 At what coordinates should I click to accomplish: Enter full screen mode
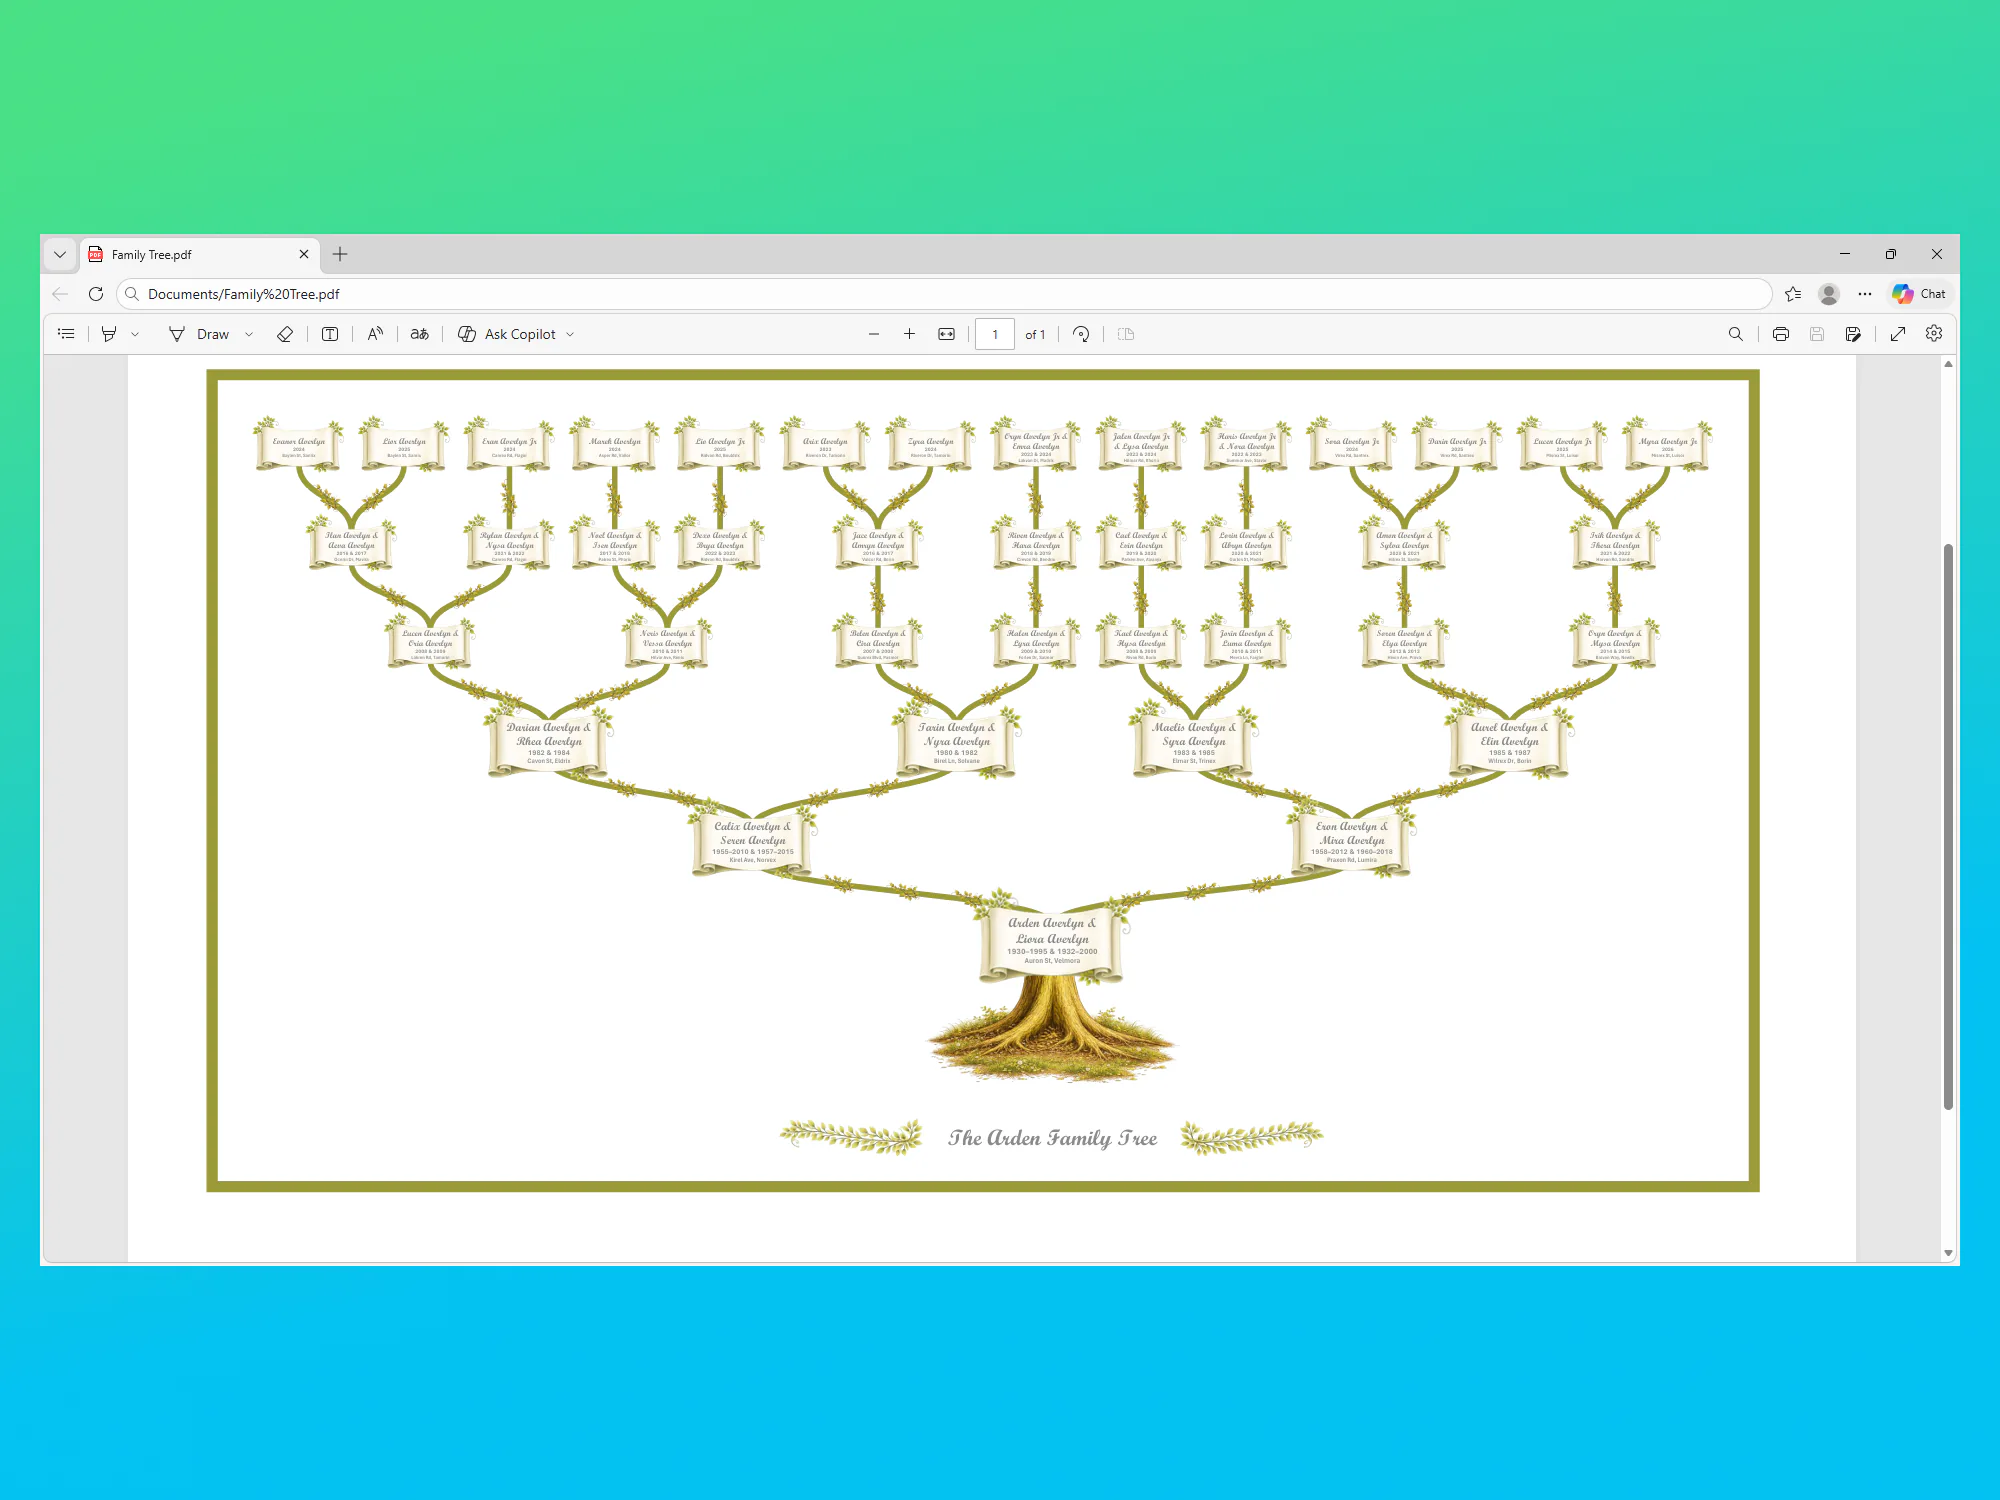click(x=1897, y=334)
